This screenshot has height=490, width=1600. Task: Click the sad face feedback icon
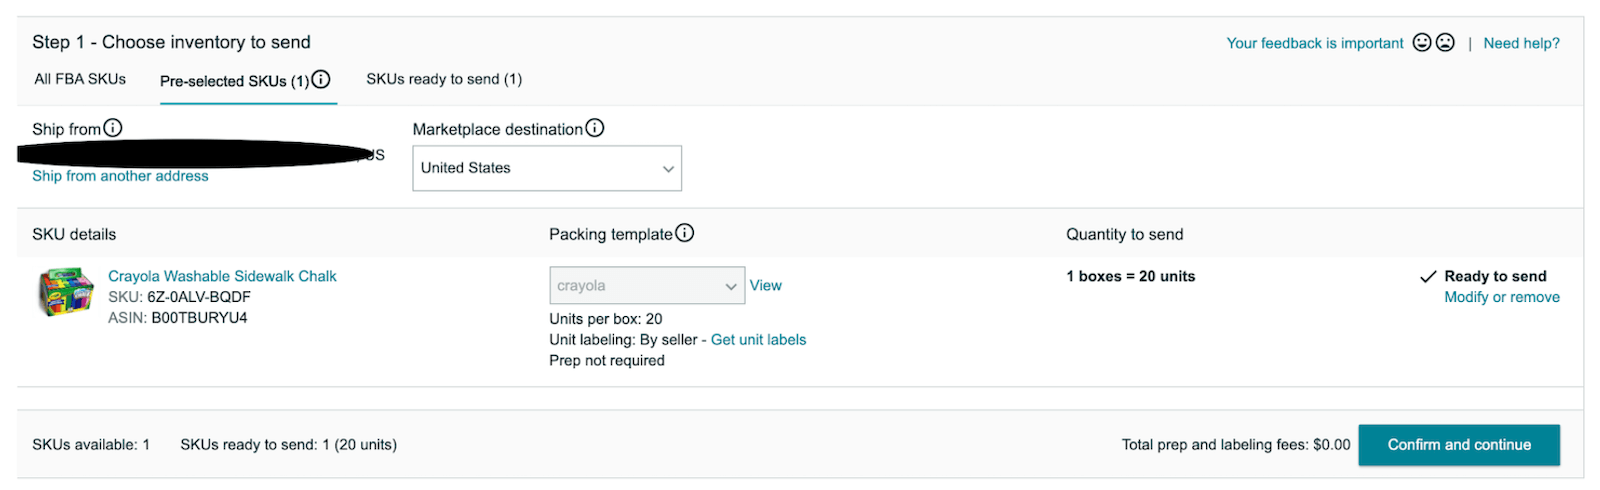[1445, 42]
